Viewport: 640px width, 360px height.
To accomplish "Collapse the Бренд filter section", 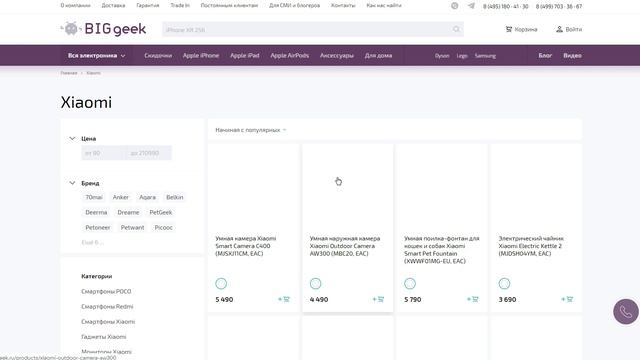I will pyautogui.click(x=72, y=183).
